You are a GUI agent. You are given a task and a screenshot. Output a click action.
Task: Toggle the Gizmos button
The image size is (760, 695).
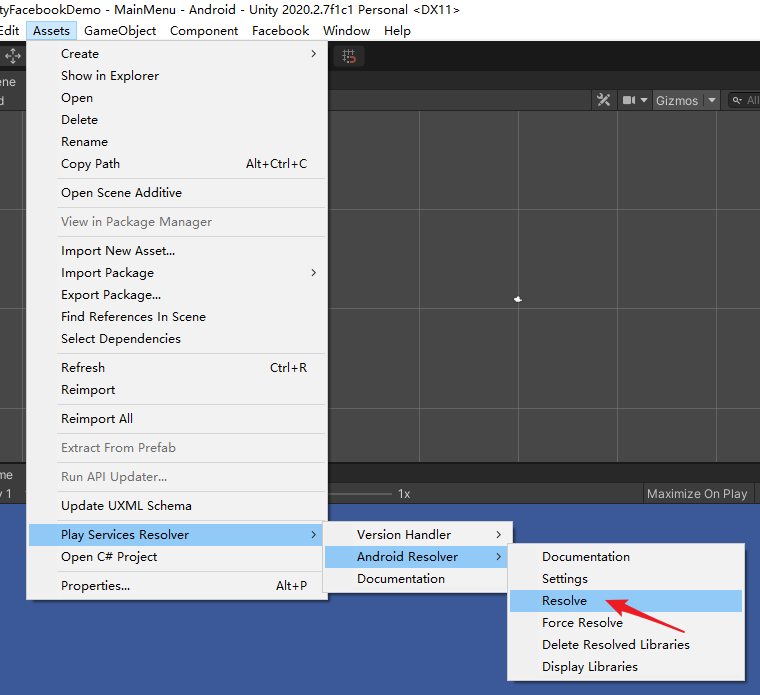677,100
